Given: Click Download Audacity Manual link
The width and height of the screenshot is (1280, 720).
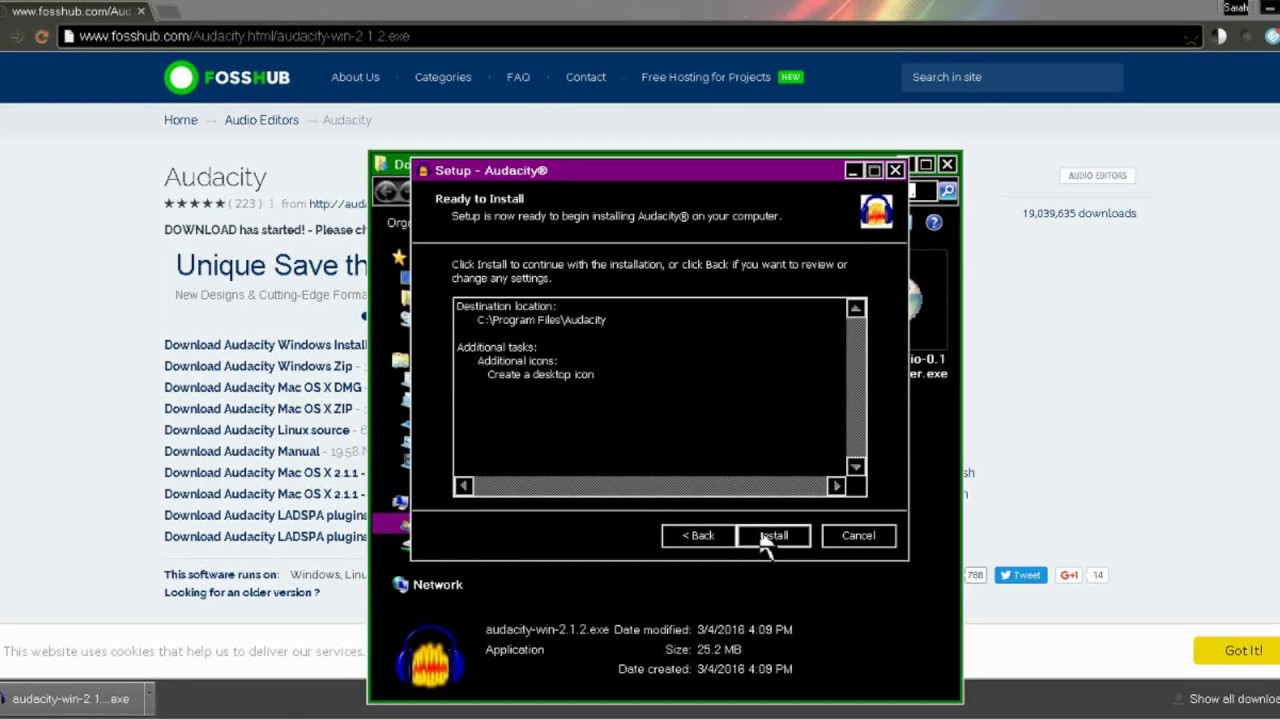Looking at the screenshot, I should click(x=242, y=452).
